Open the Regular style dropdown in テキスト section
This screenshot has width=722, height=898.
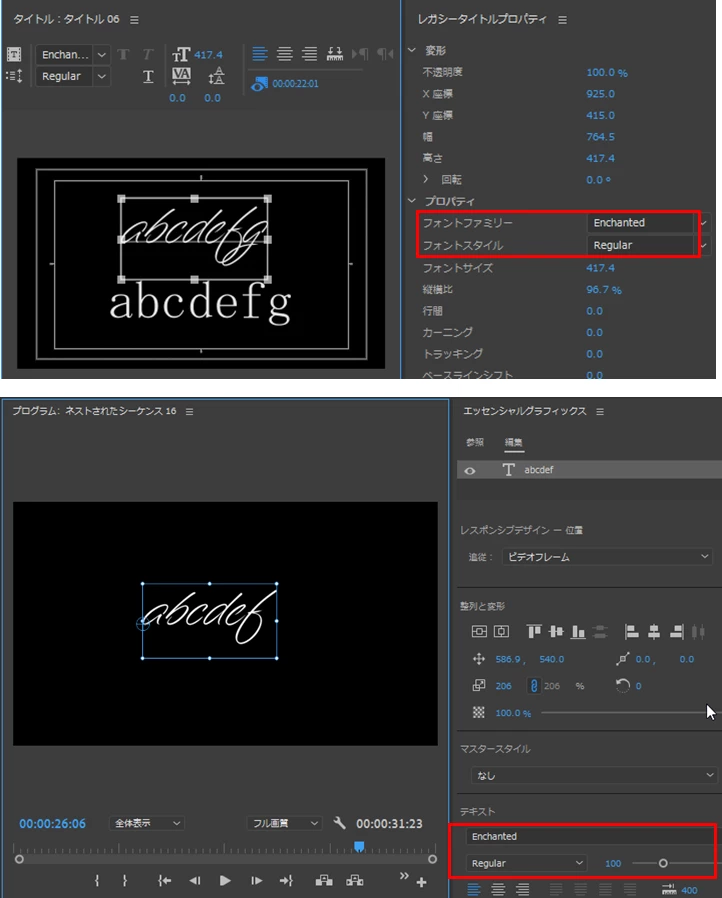pyautogui.click(x=526, y=863)
